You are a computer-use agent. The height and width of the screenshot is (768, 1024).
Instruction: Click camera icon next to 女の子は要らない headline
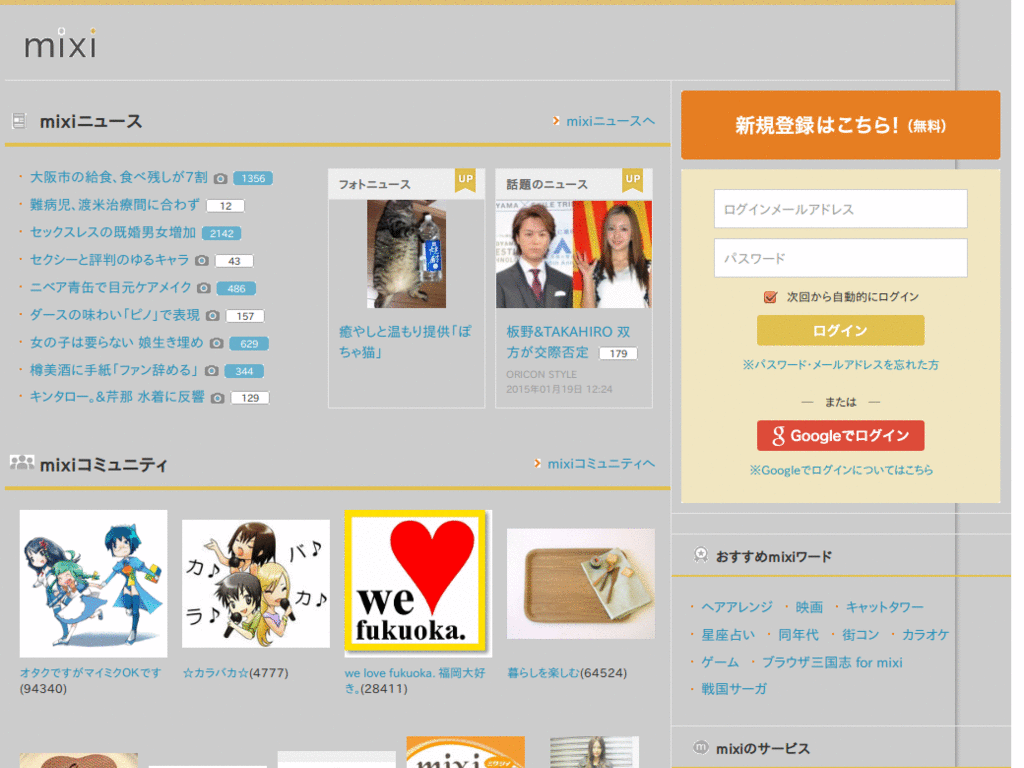point(217,344)
